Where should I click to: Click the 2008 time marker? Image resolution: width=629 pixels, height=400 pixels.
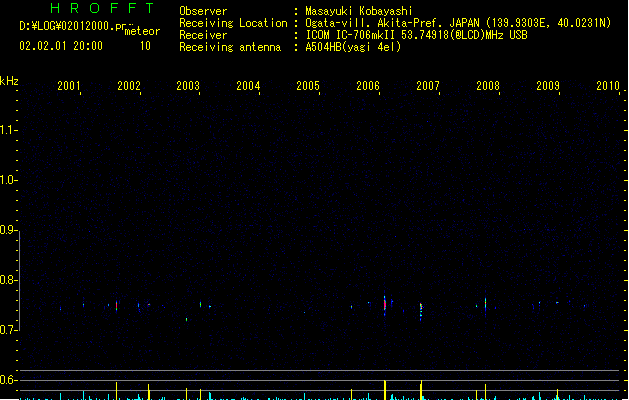click(x=488, y=85)
